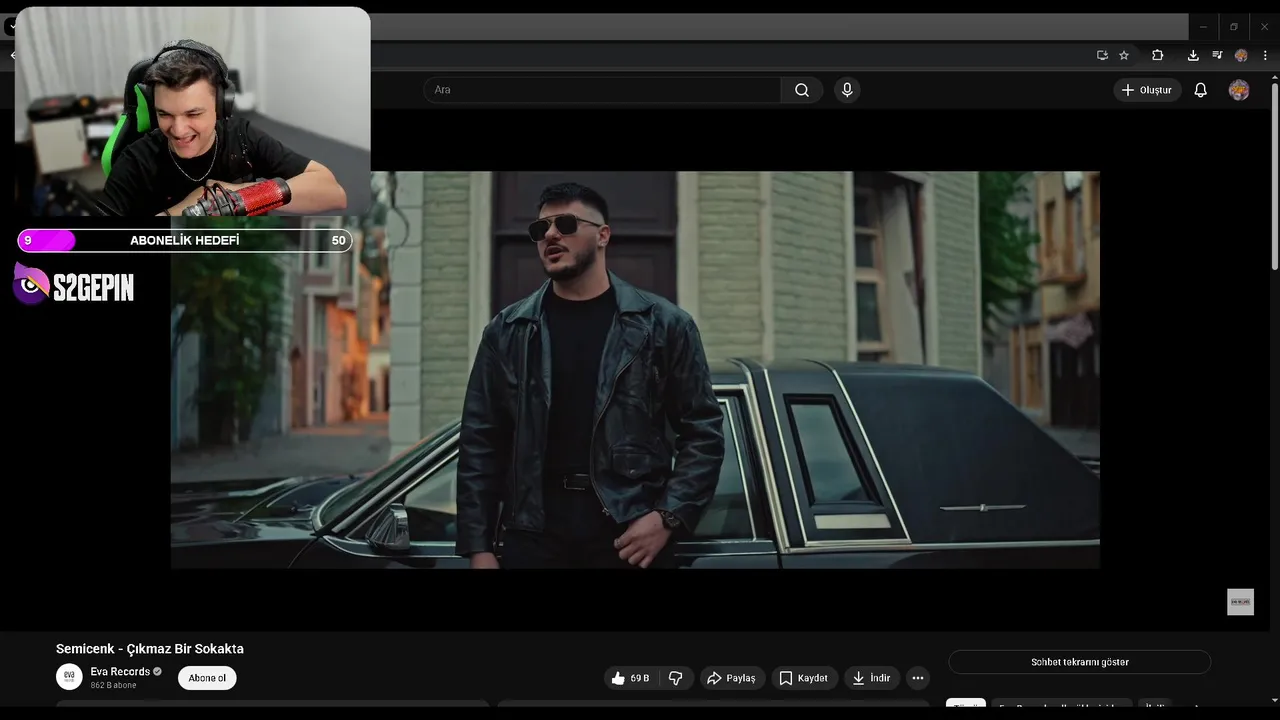Click the ABONELİK HEDEFİ progress bar overlay
The width and height of the screenshot is (1280, 720).
185,241
